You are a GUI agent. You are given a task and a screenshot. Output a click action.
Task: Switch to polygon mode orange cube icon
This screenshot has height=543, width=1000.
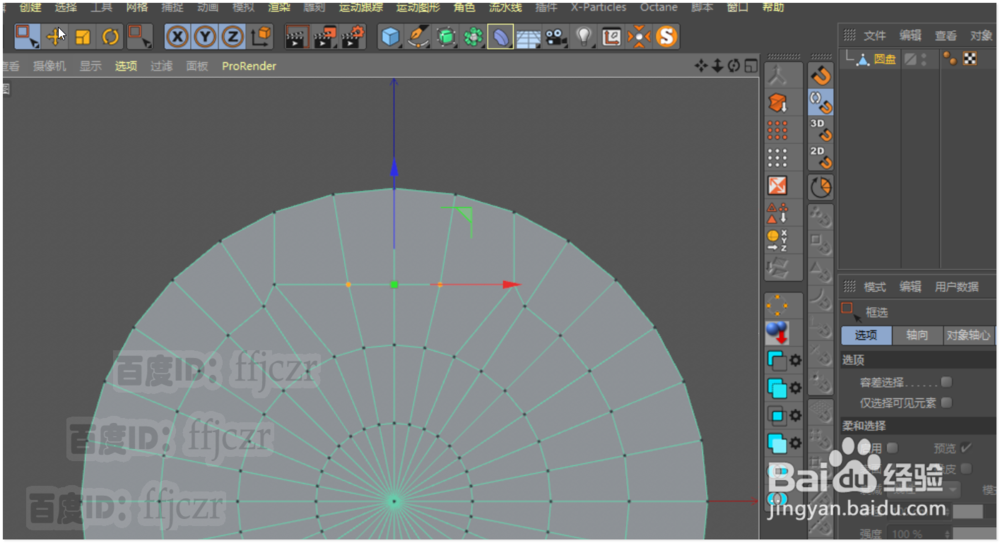point(777,103)
